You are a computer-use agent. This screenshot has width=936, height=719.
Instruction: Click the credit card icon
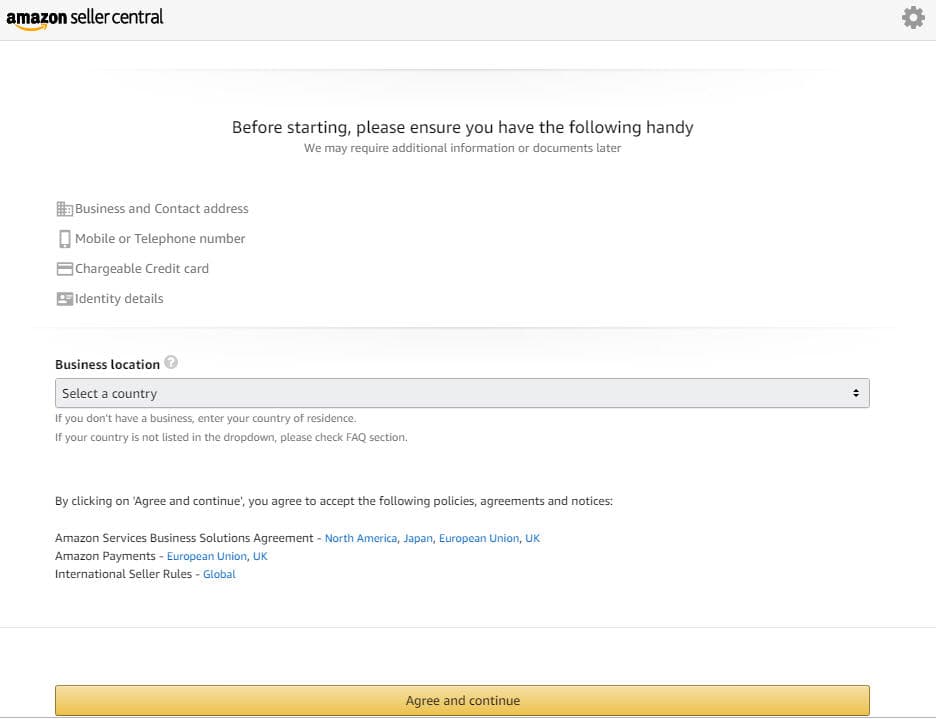click(64, 269)
